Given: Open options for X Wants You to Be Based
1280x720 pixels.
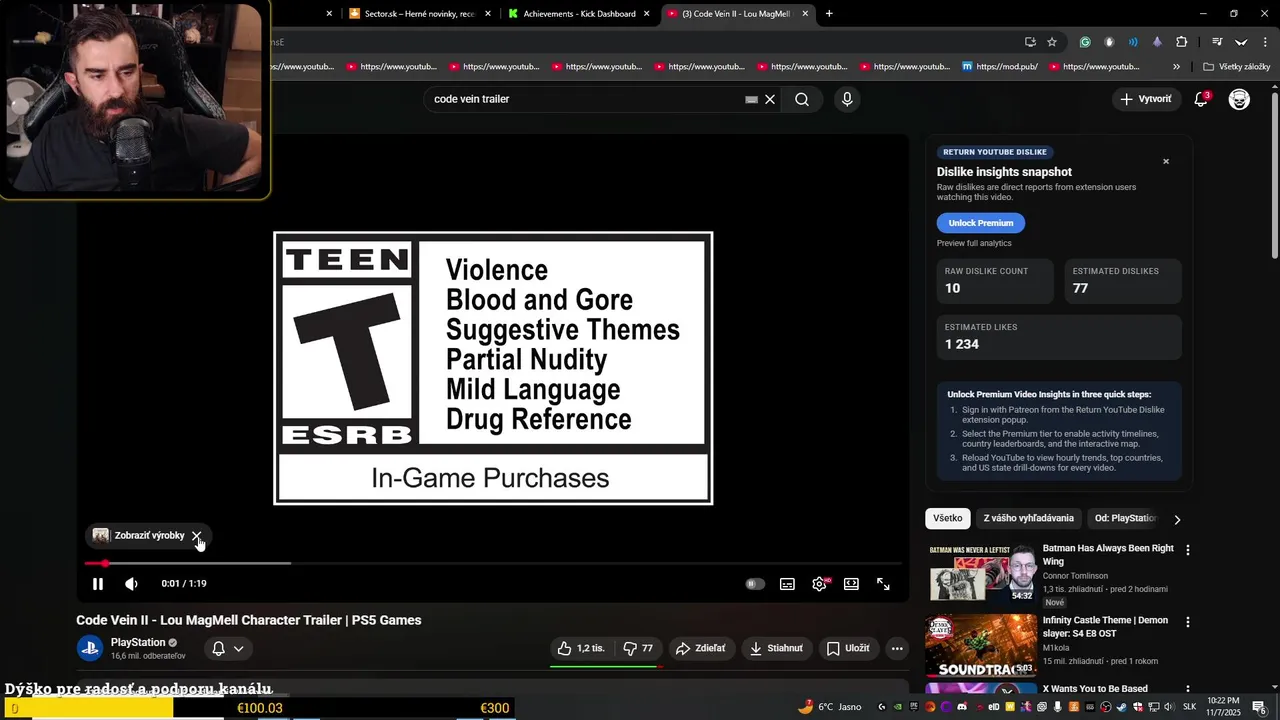Looking at the screenshot, I should [1188, 690].
